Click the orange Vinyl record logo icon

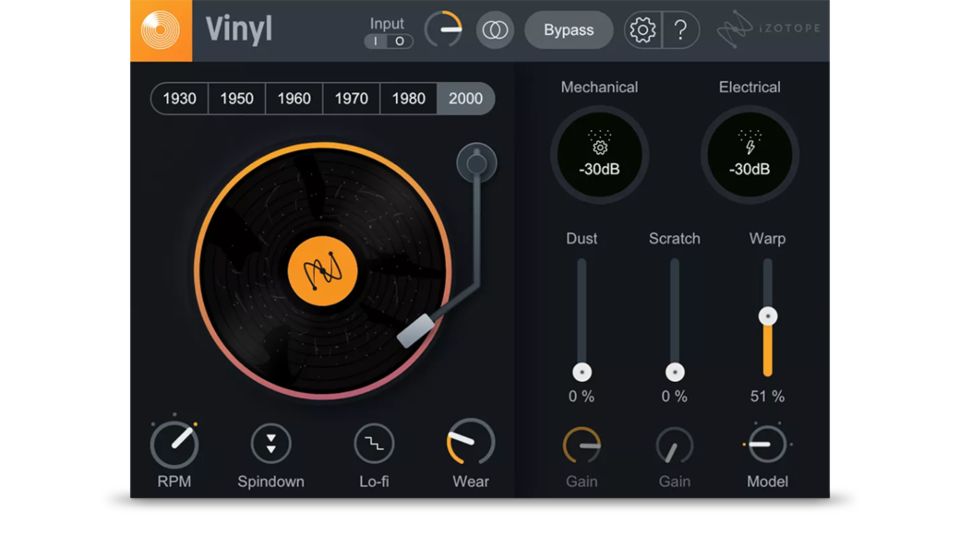160,30
